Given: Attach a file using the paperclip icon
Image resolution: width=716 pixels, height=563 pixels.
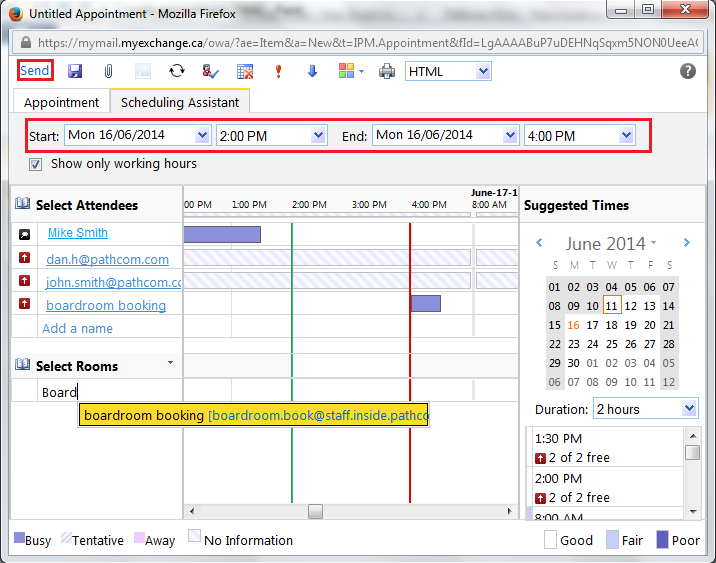Looking at the screenshot, I should click(108, 71).
